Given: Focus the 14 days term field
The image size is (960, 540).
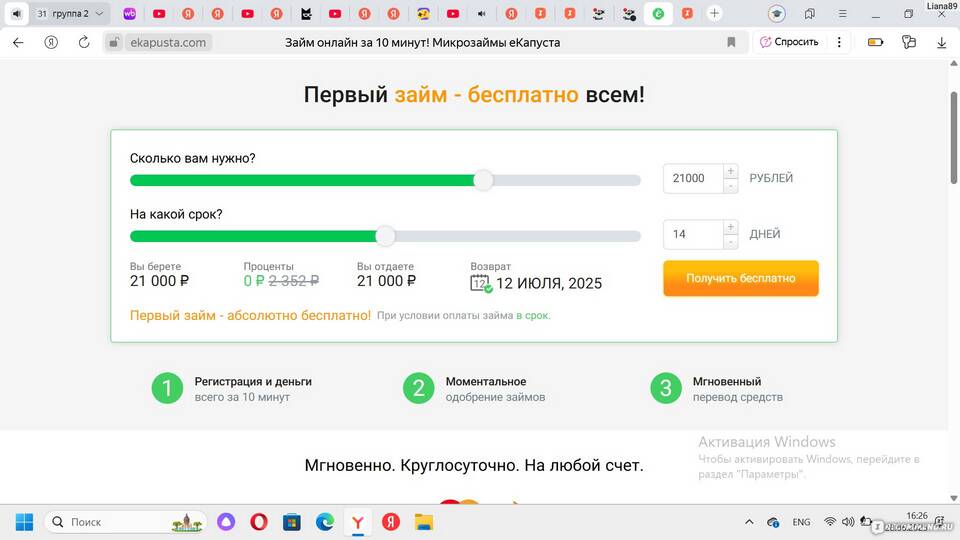Looking at the screenshot, I should [x=693, y=234].
